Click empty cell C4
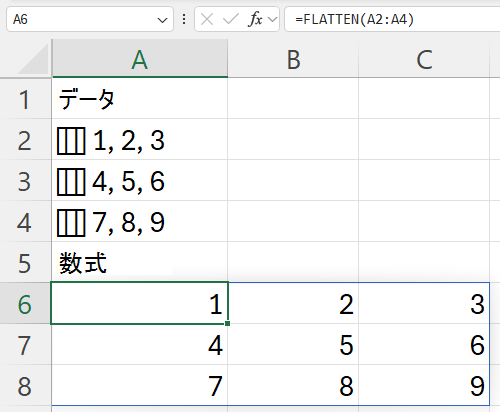Image resolution: width=500 pixels, height=412 pixels. point(424,222)
